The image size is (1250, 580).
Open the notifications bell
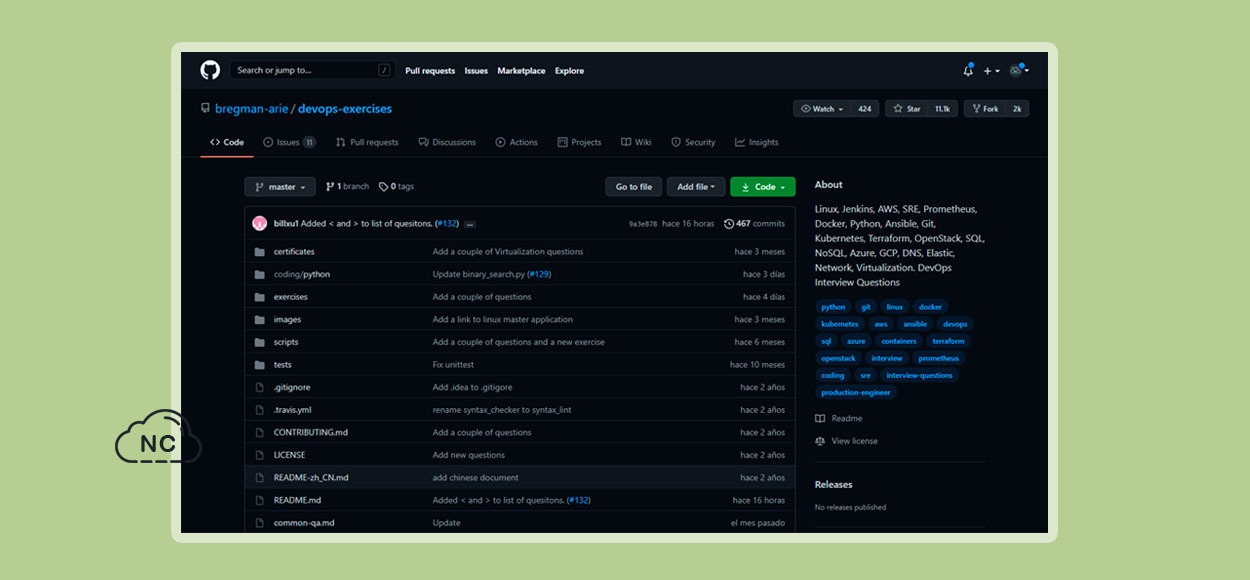(968, 70)
